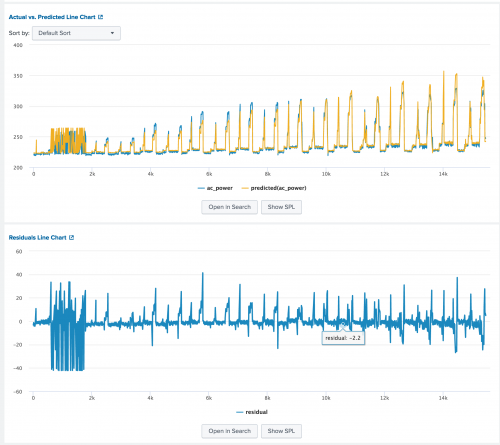
Task: Click the Sort by: label
Action: 19,33
